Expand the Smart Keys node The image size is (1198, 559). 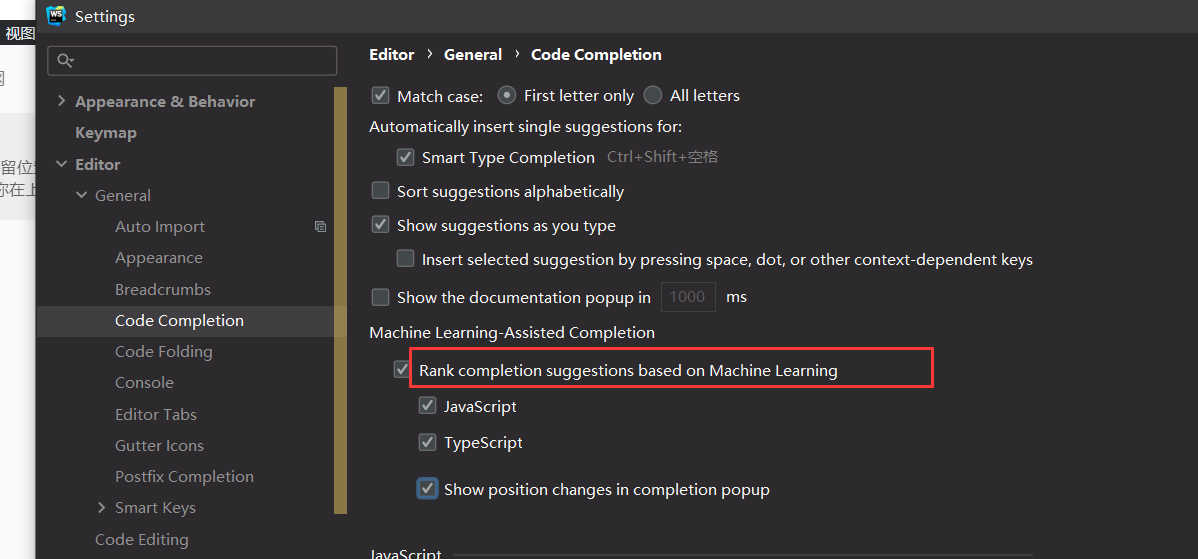click(x=102, y=508)
